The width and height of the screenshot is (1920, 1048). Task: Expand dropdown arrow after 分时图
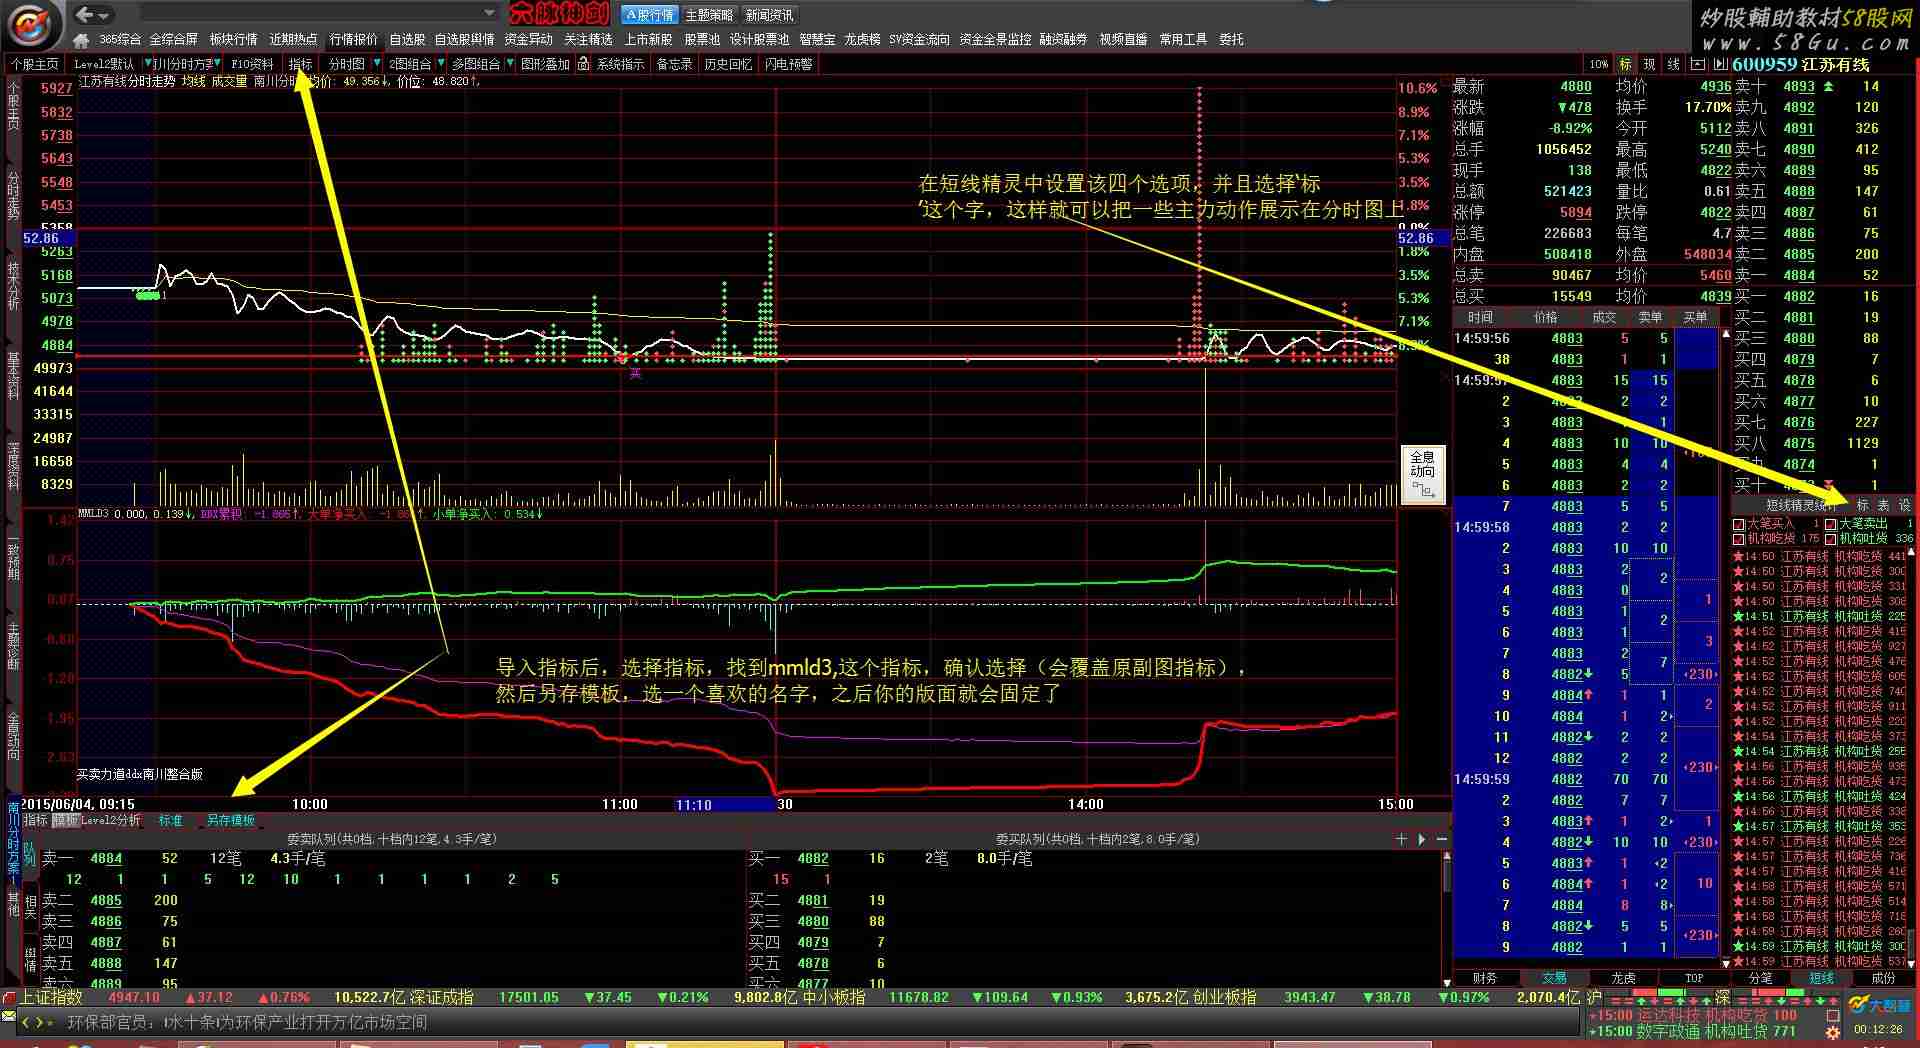point(376,64)
